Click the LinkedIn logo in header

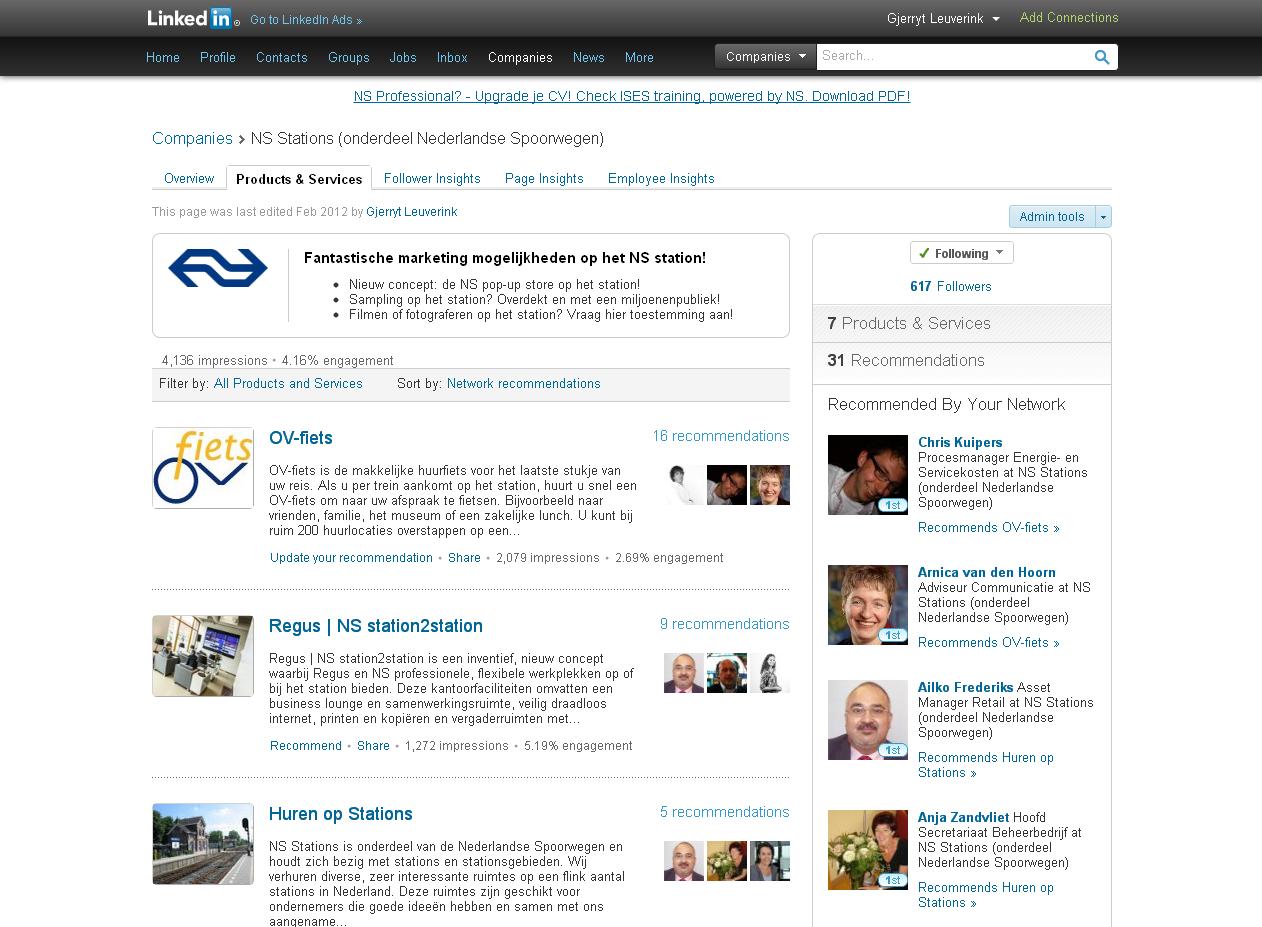[x=190, y=18]
